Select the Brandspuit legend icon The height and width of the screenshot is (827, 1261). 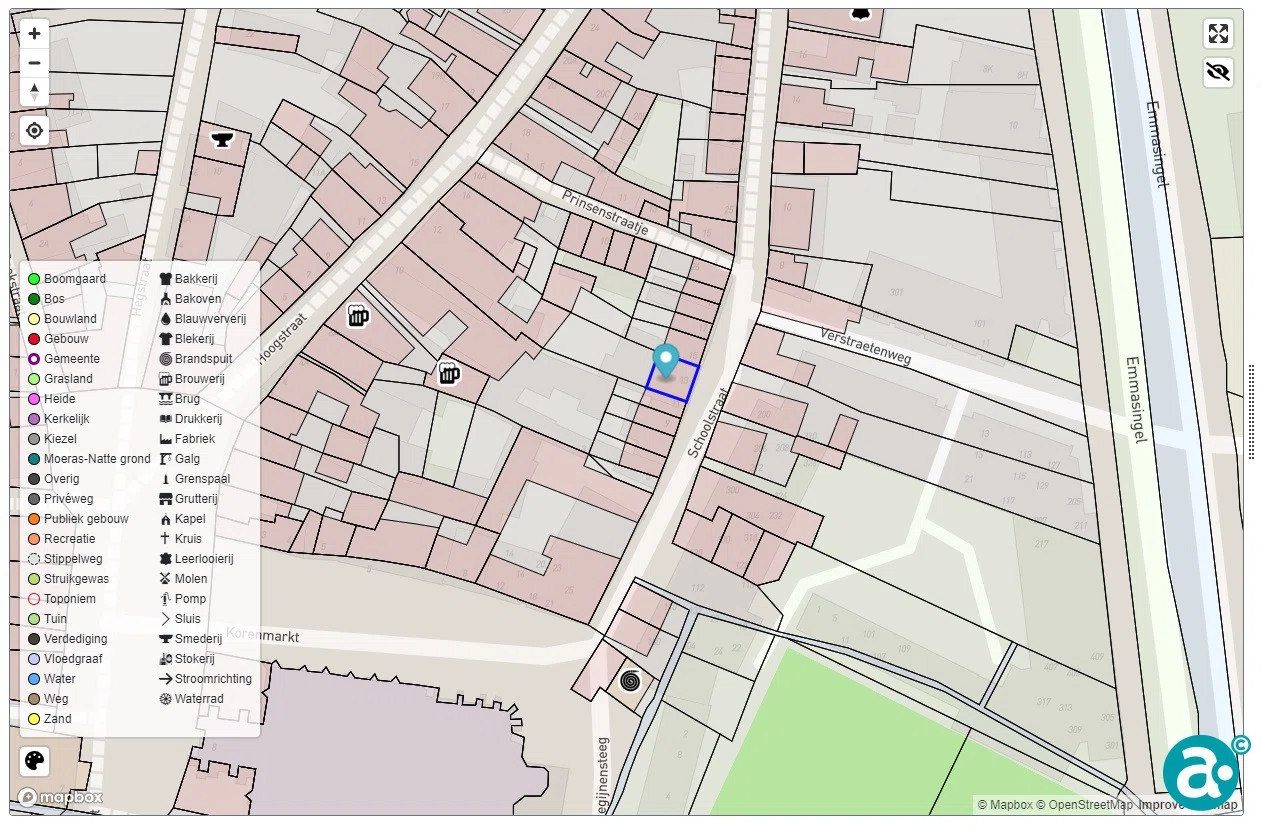click(x=166, y=359)
